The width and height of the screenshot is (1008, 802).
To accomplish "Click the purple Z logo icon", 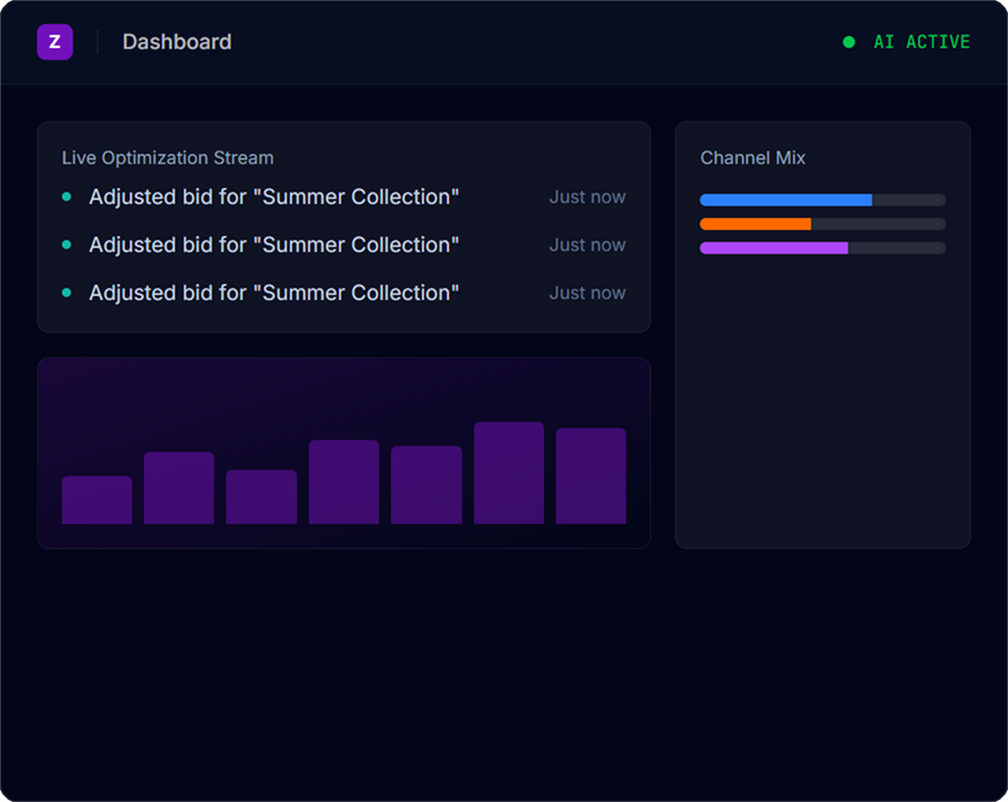I will tap(55, 42).
